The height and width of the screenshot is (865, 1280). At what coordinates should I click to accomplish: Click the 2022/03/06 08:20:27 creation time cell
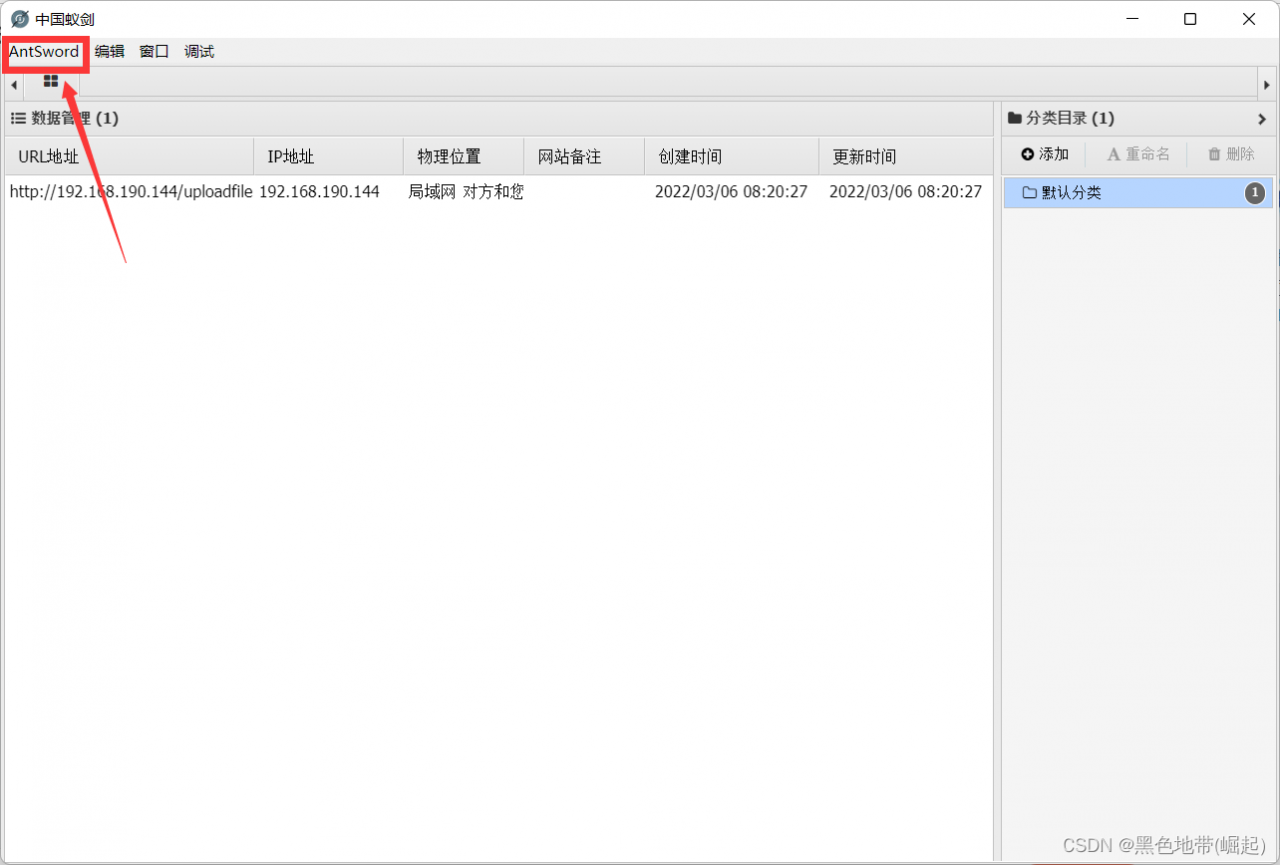(731, 192)
